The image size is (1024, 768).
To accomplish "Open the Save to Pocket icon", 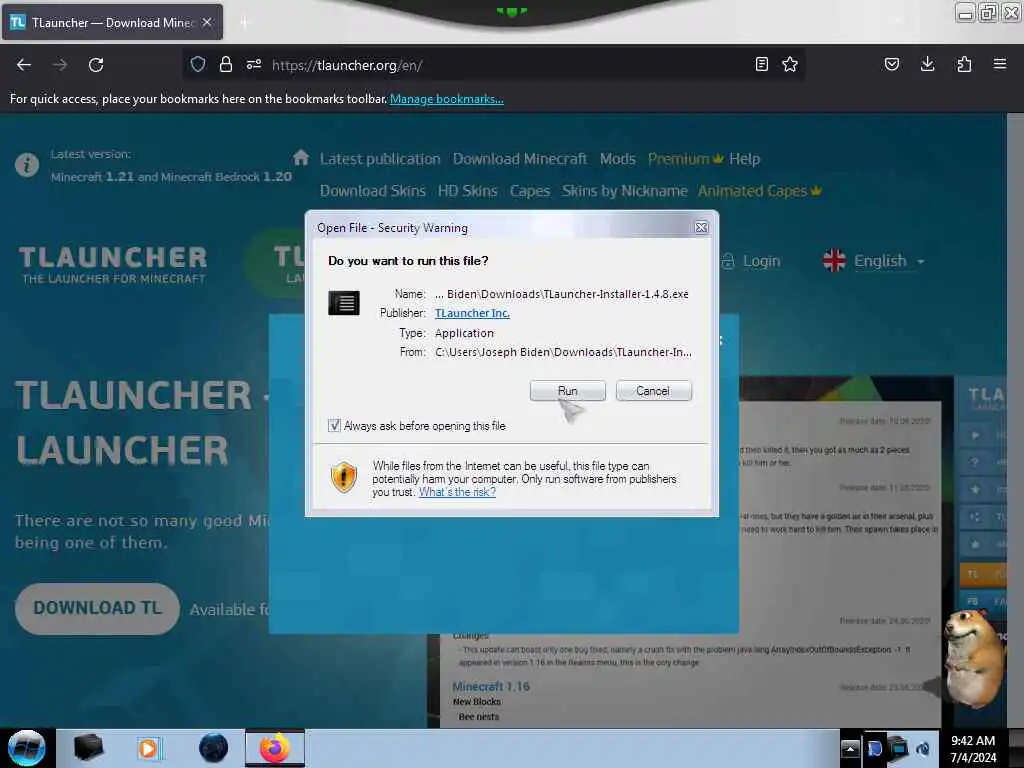I will pos(891,64).
